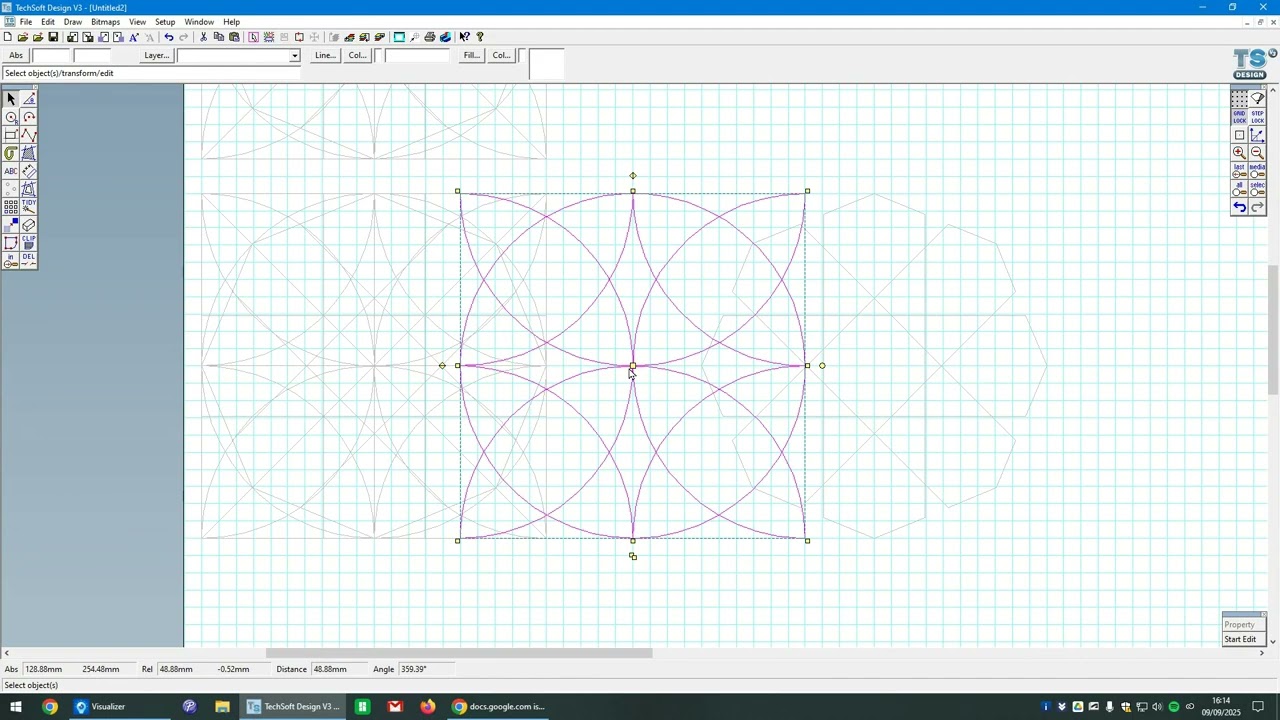Click the large fill preview box
This screenshot has height=720, width=1280.
(x=546, y=64)
